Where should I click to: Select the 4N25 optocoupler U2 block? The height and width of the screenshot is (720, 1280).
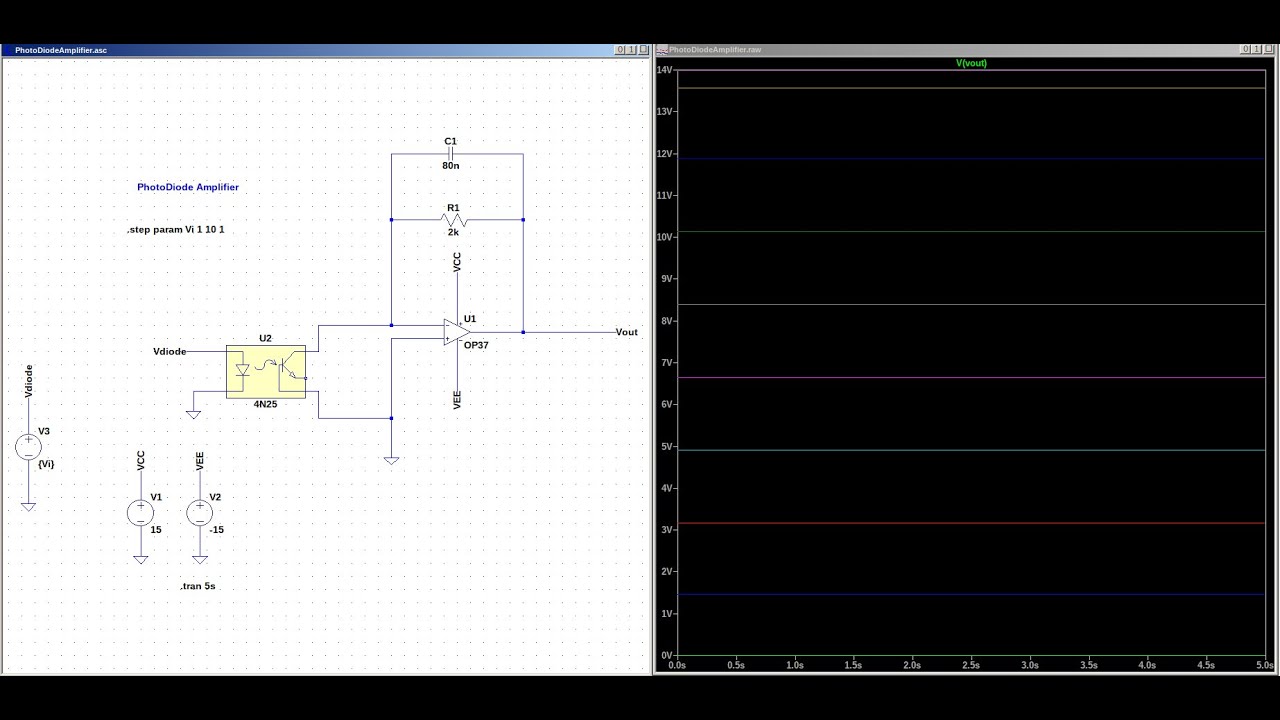click(266, 371)
